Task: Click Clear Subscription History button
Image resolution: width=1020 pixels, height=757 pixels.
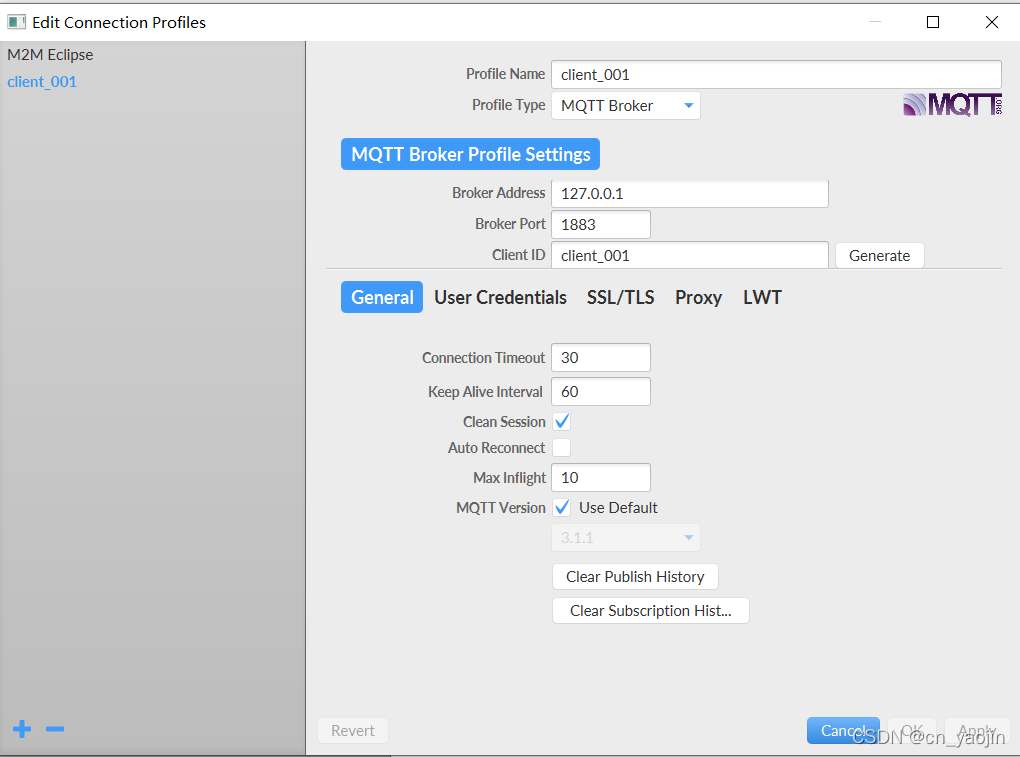Action: (650, 611)
